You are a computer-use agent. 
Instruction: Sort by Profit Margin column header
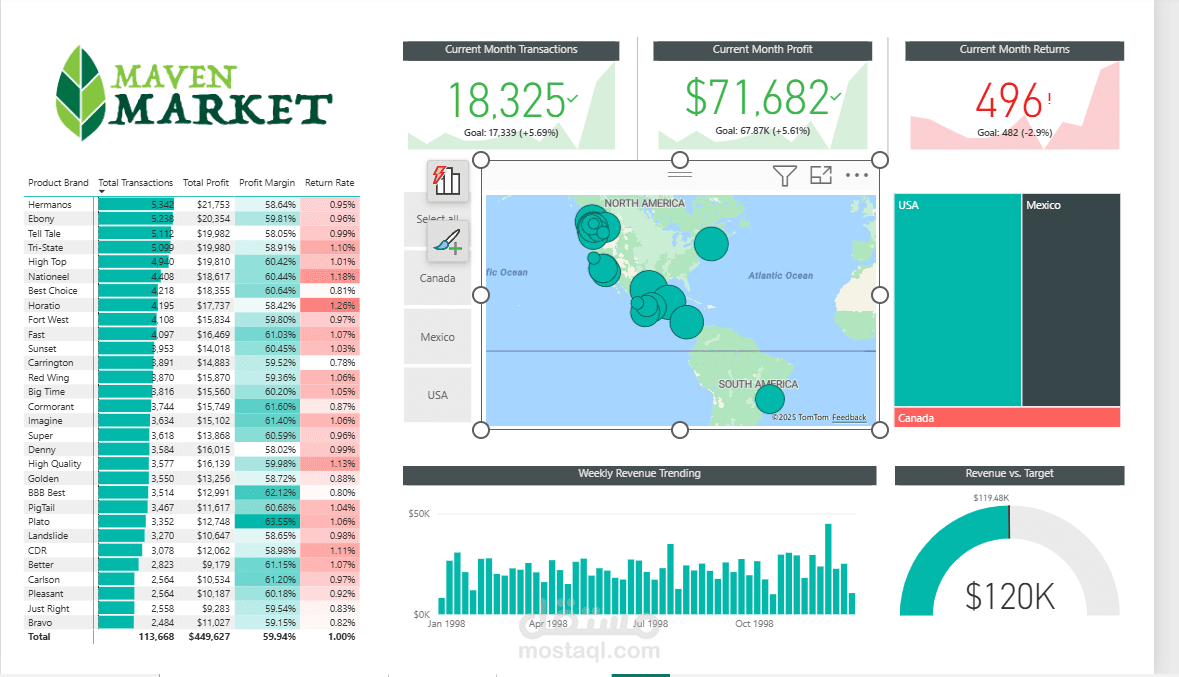click(267, 183)
